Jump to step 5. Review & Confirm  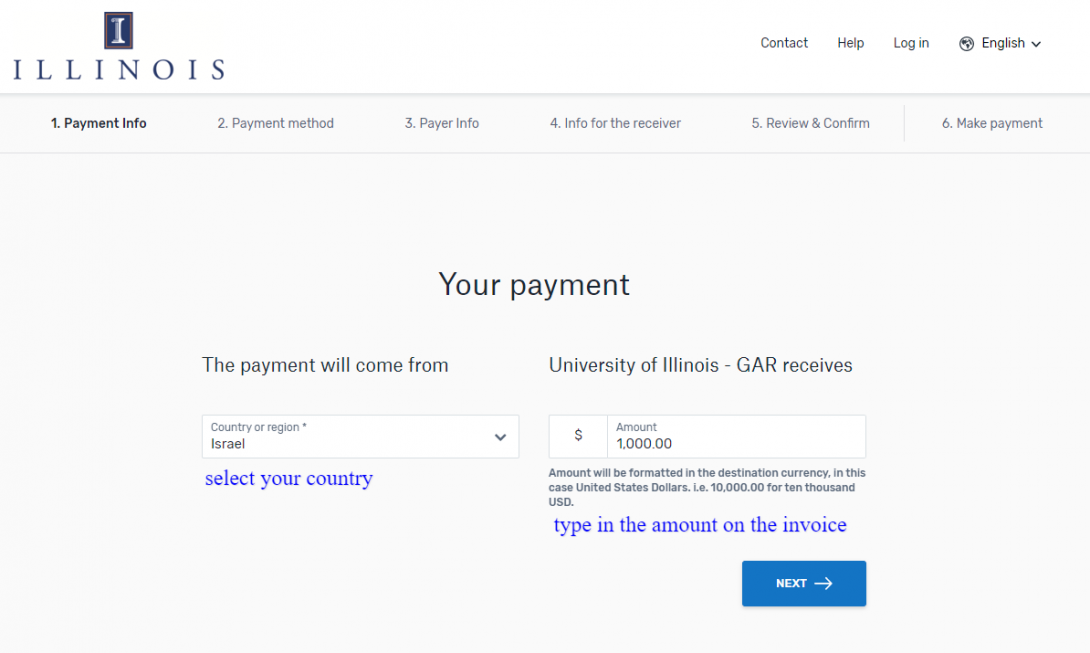click(x=811, y=123)
